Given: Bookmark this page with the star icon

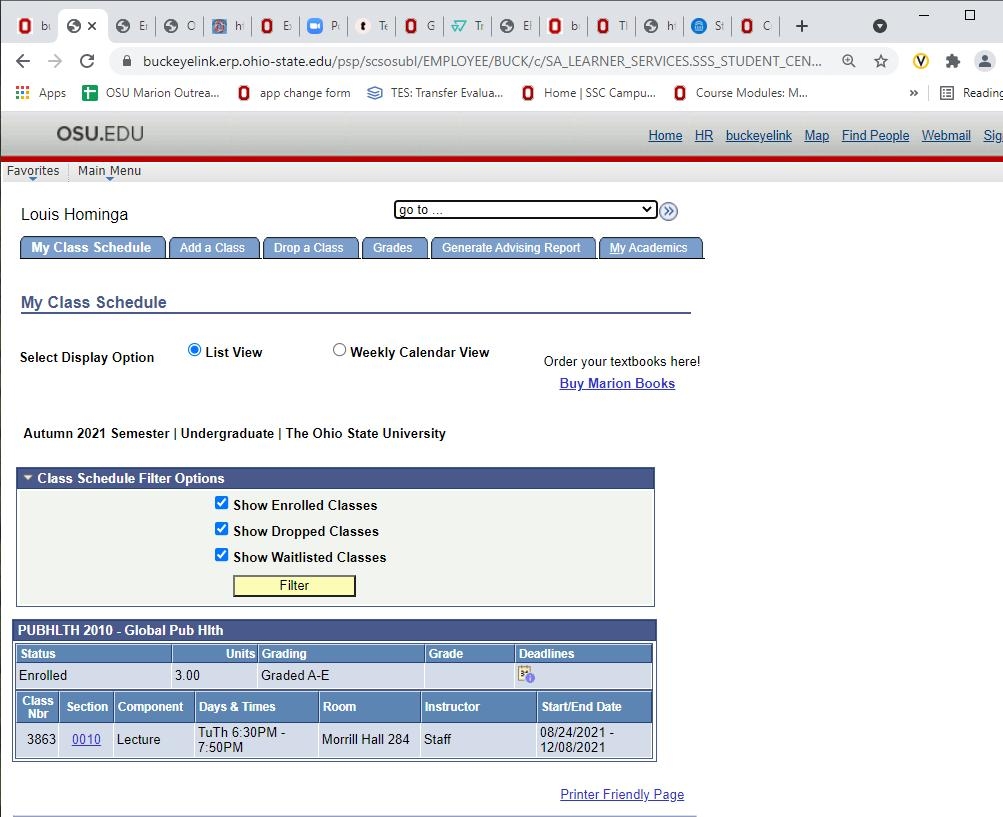Looking at the screenshot, I should 881,61.
